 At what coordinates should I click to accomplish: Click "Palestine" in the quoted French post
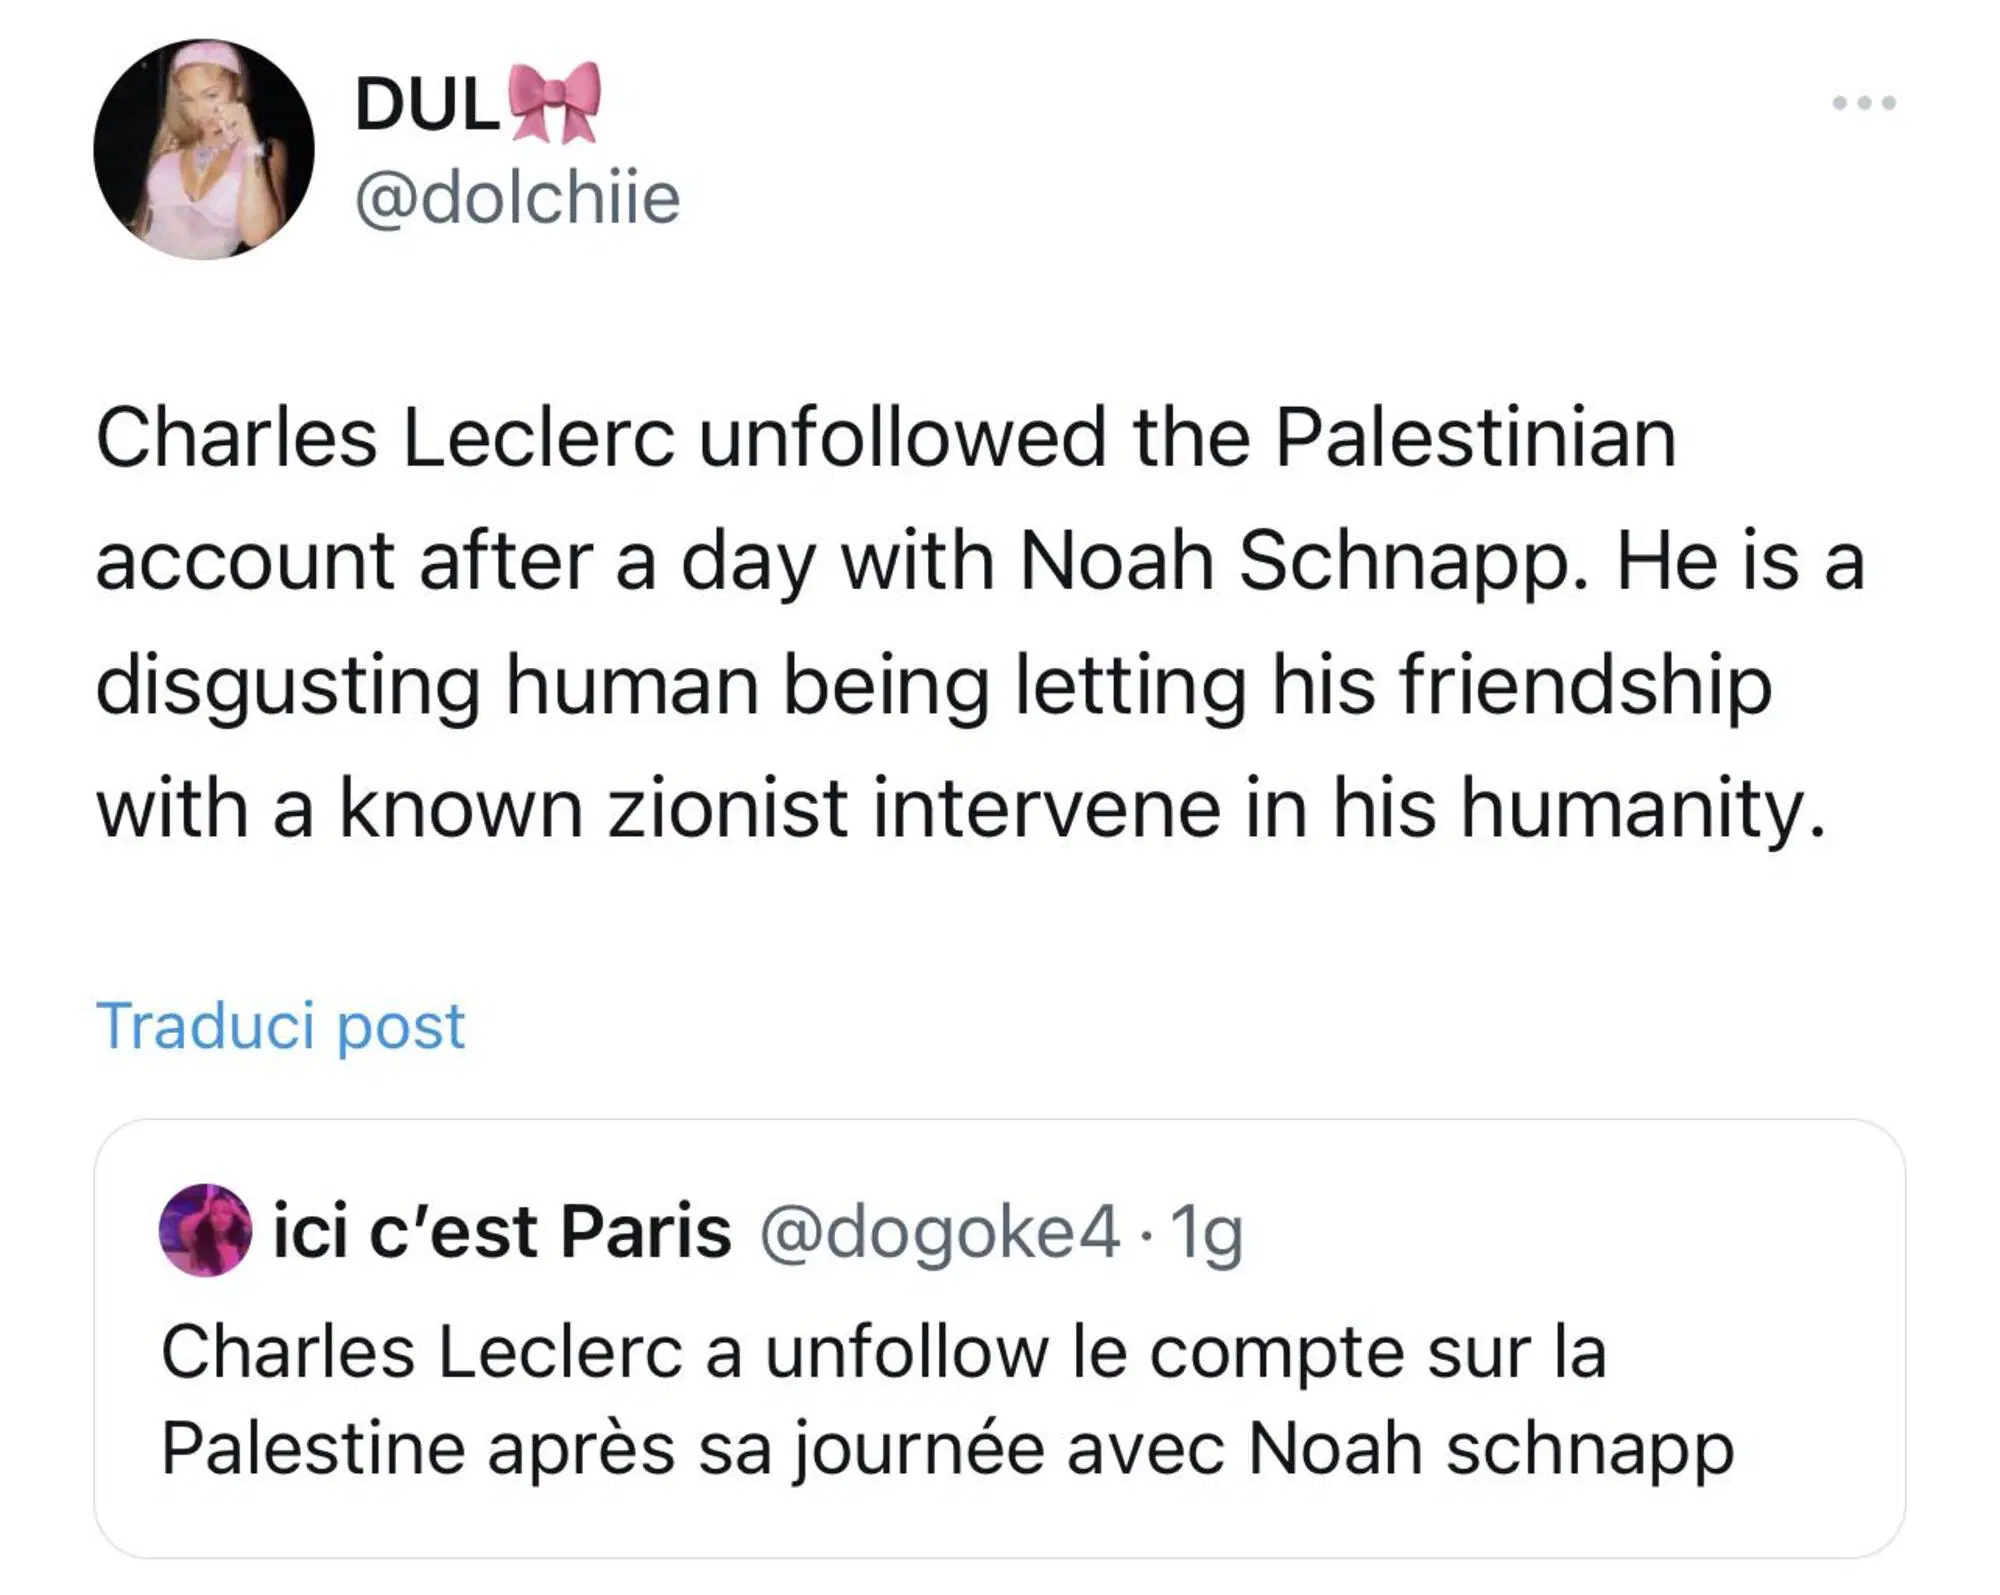point(313,1448)
